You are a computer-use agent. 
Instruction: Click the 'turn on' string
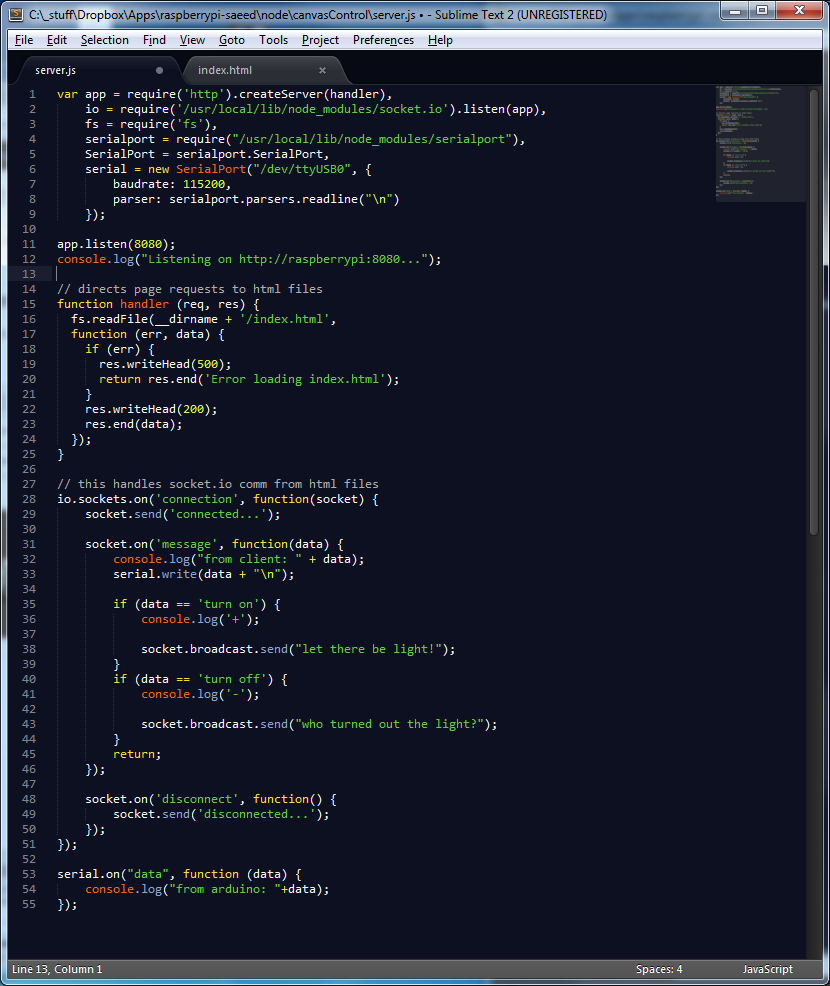(x=228, y=604)
